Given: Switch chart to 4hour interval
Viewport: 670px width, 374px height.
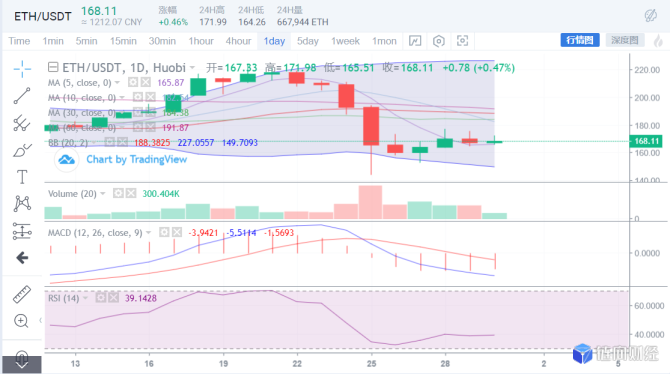Looking at the screenshot, I should pyautogui.click(x=238, y=41).
